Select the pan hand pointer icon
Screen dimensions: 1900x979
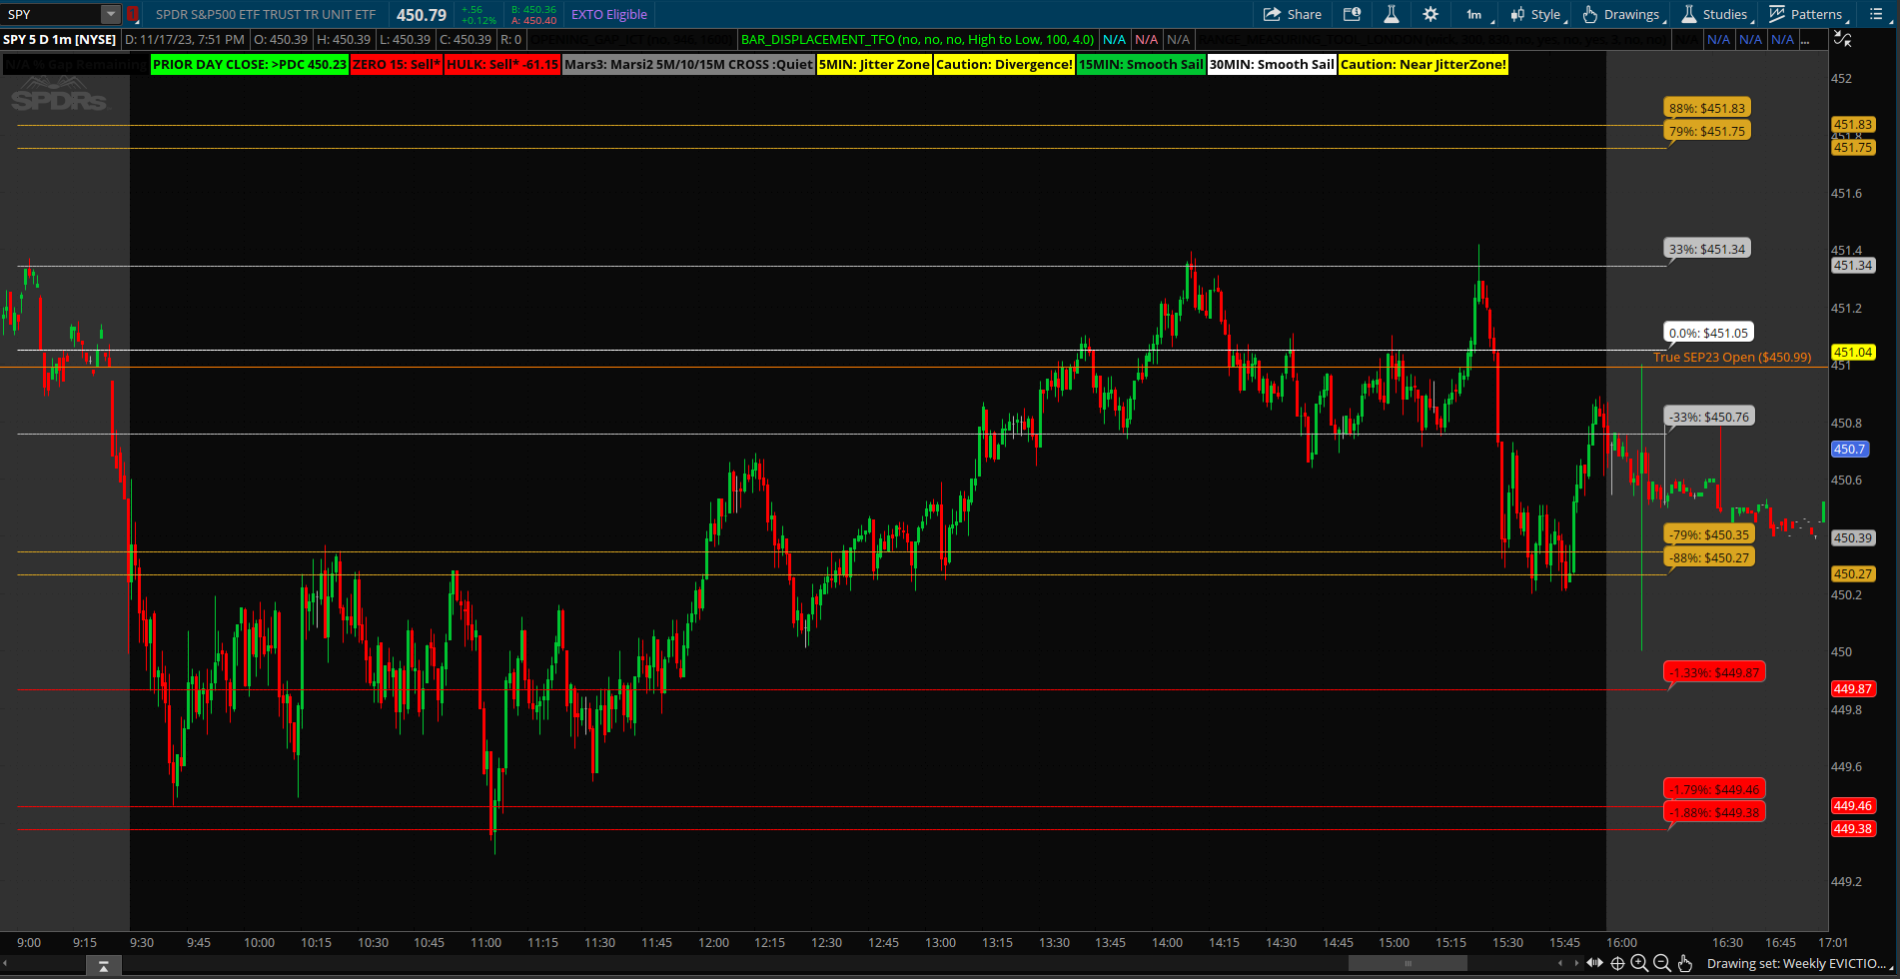tap(1685, 963)
